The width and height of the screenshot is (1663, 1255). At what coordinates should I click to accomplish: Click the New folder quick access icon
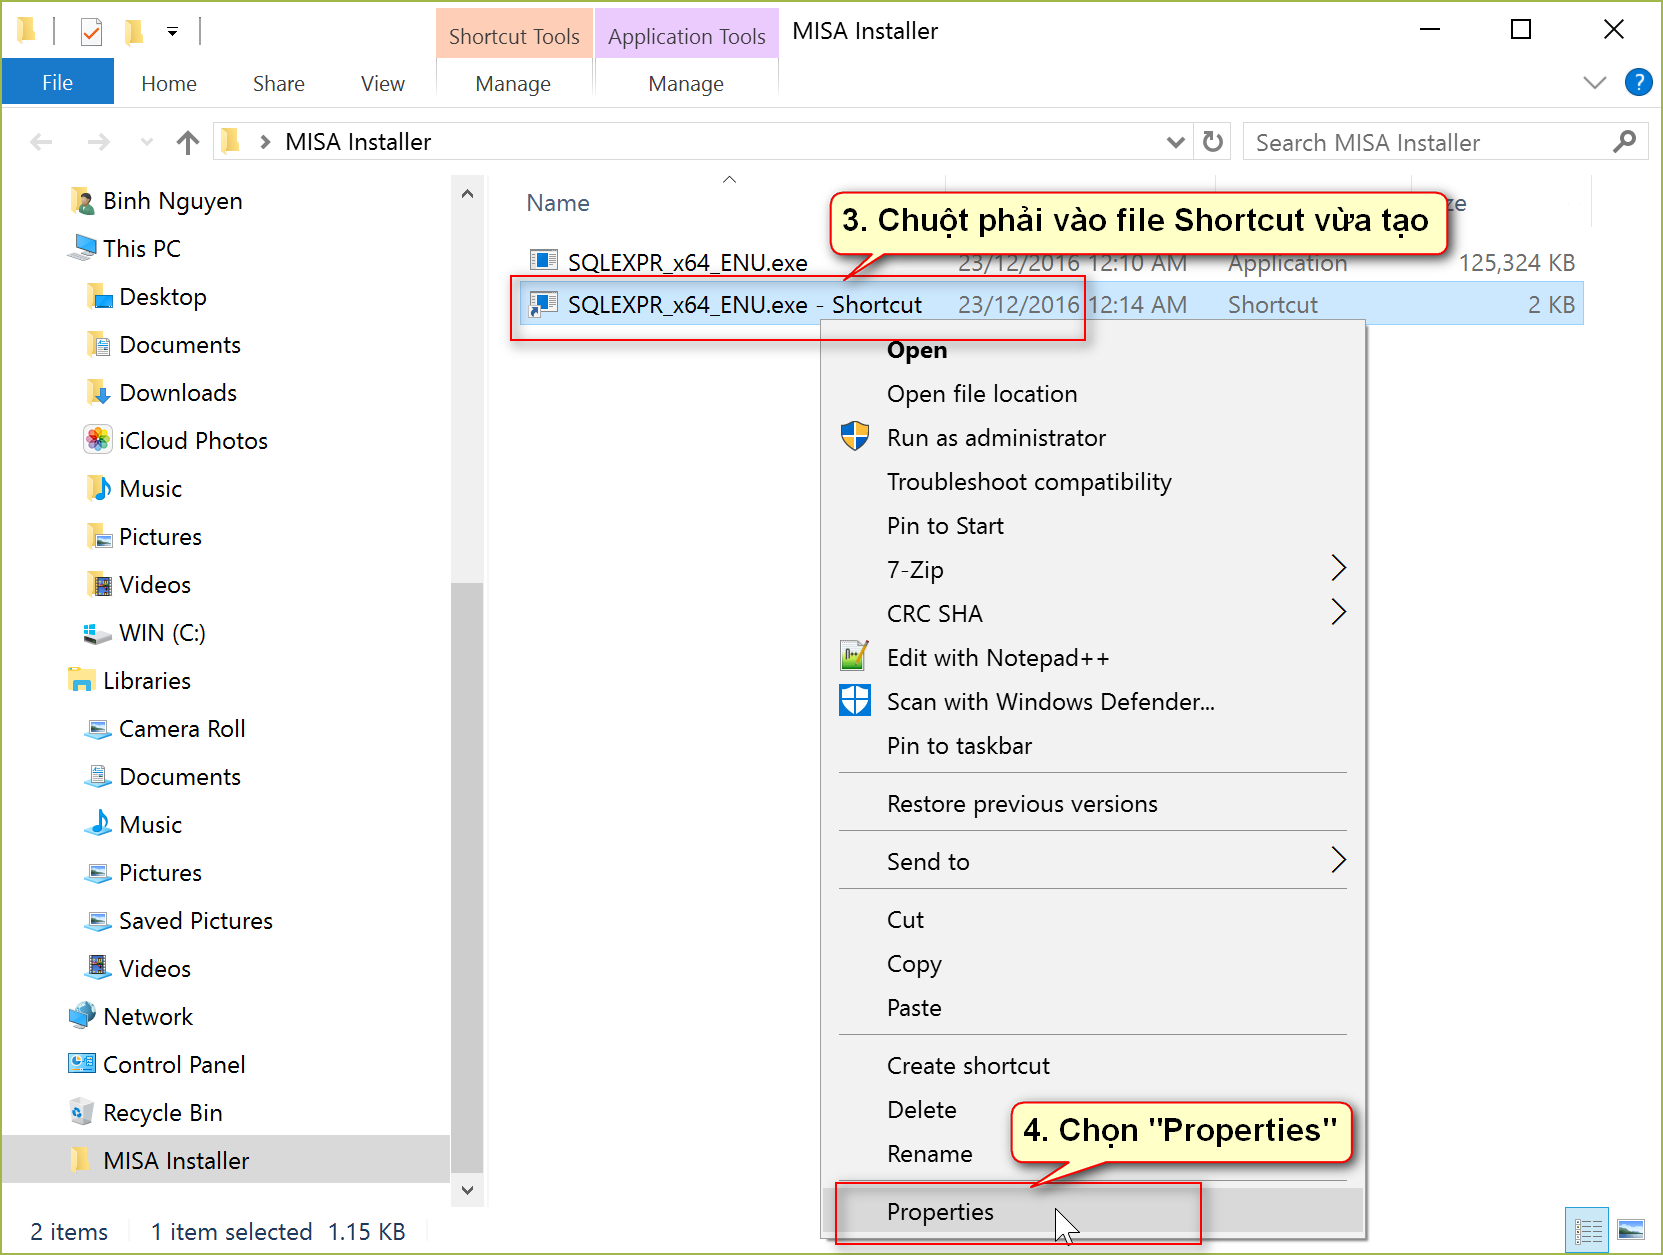(134, 32)
